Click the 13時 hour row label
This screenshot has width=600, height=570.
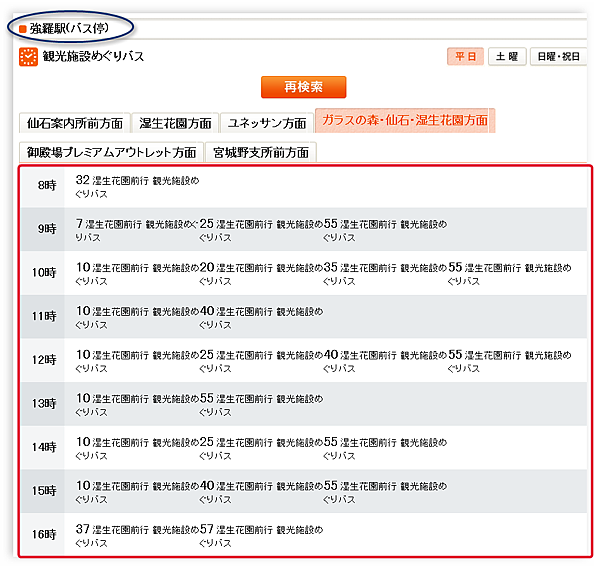[x=44, y=403]
